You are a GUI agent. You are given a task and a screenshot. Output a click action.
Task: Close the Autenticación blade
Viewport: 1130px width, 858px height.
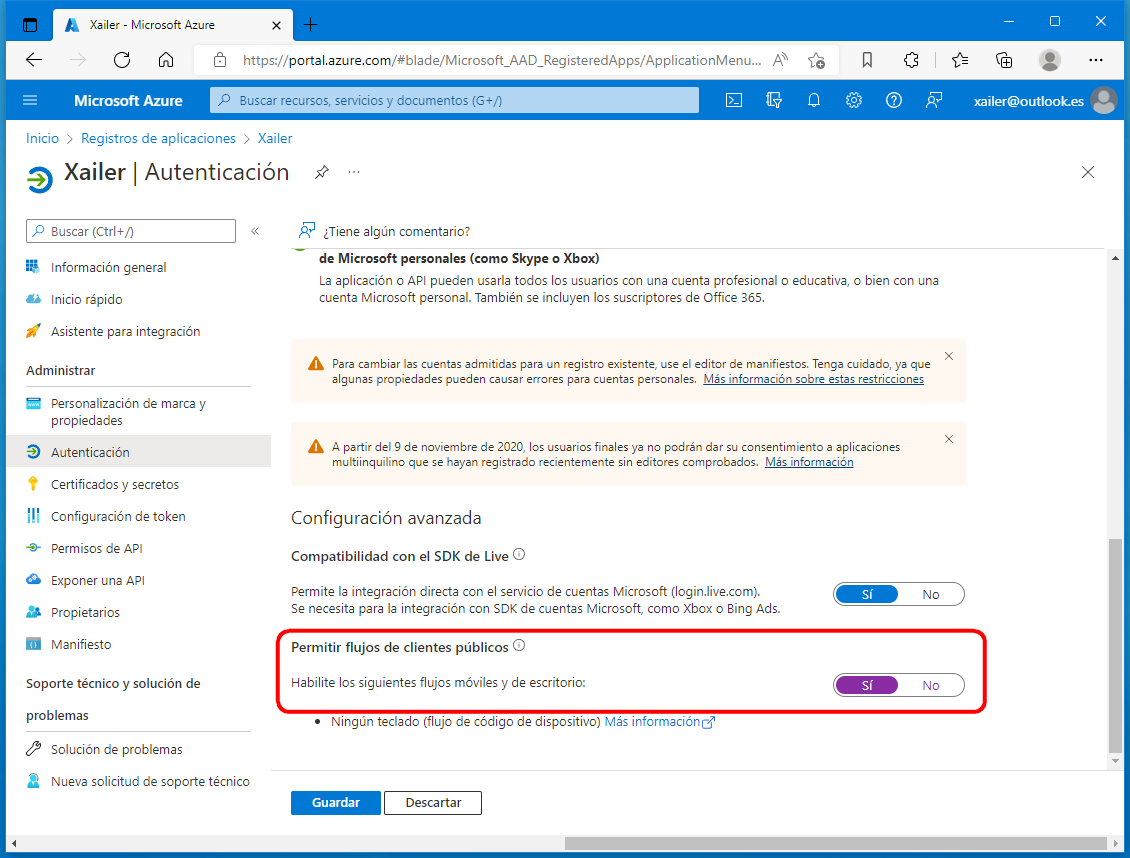1088,172
